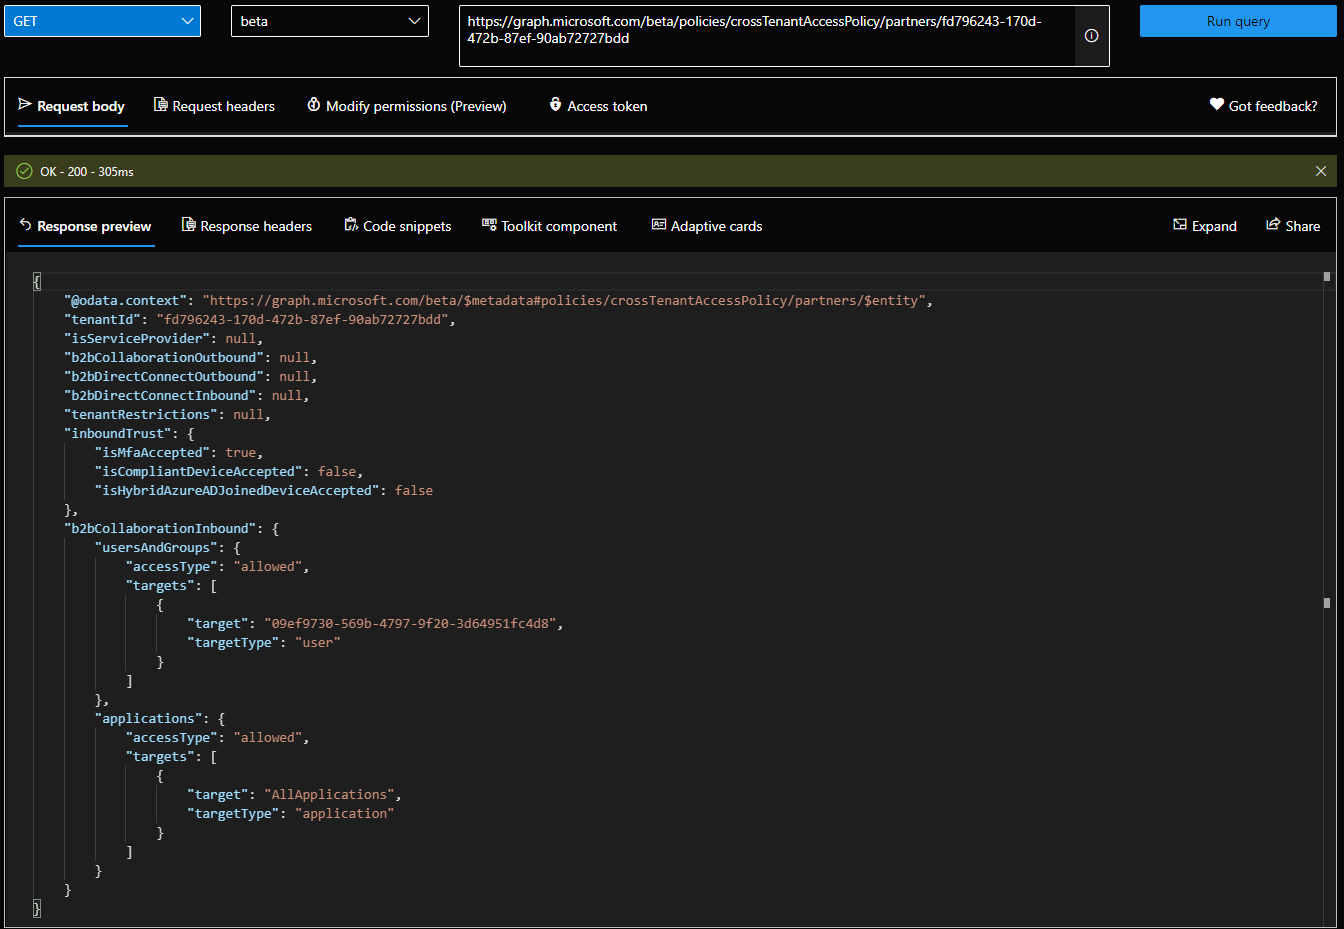This screenshot has height=929, width=1344.
Task: Click the Access token key icon
Action: pos(555,105)
